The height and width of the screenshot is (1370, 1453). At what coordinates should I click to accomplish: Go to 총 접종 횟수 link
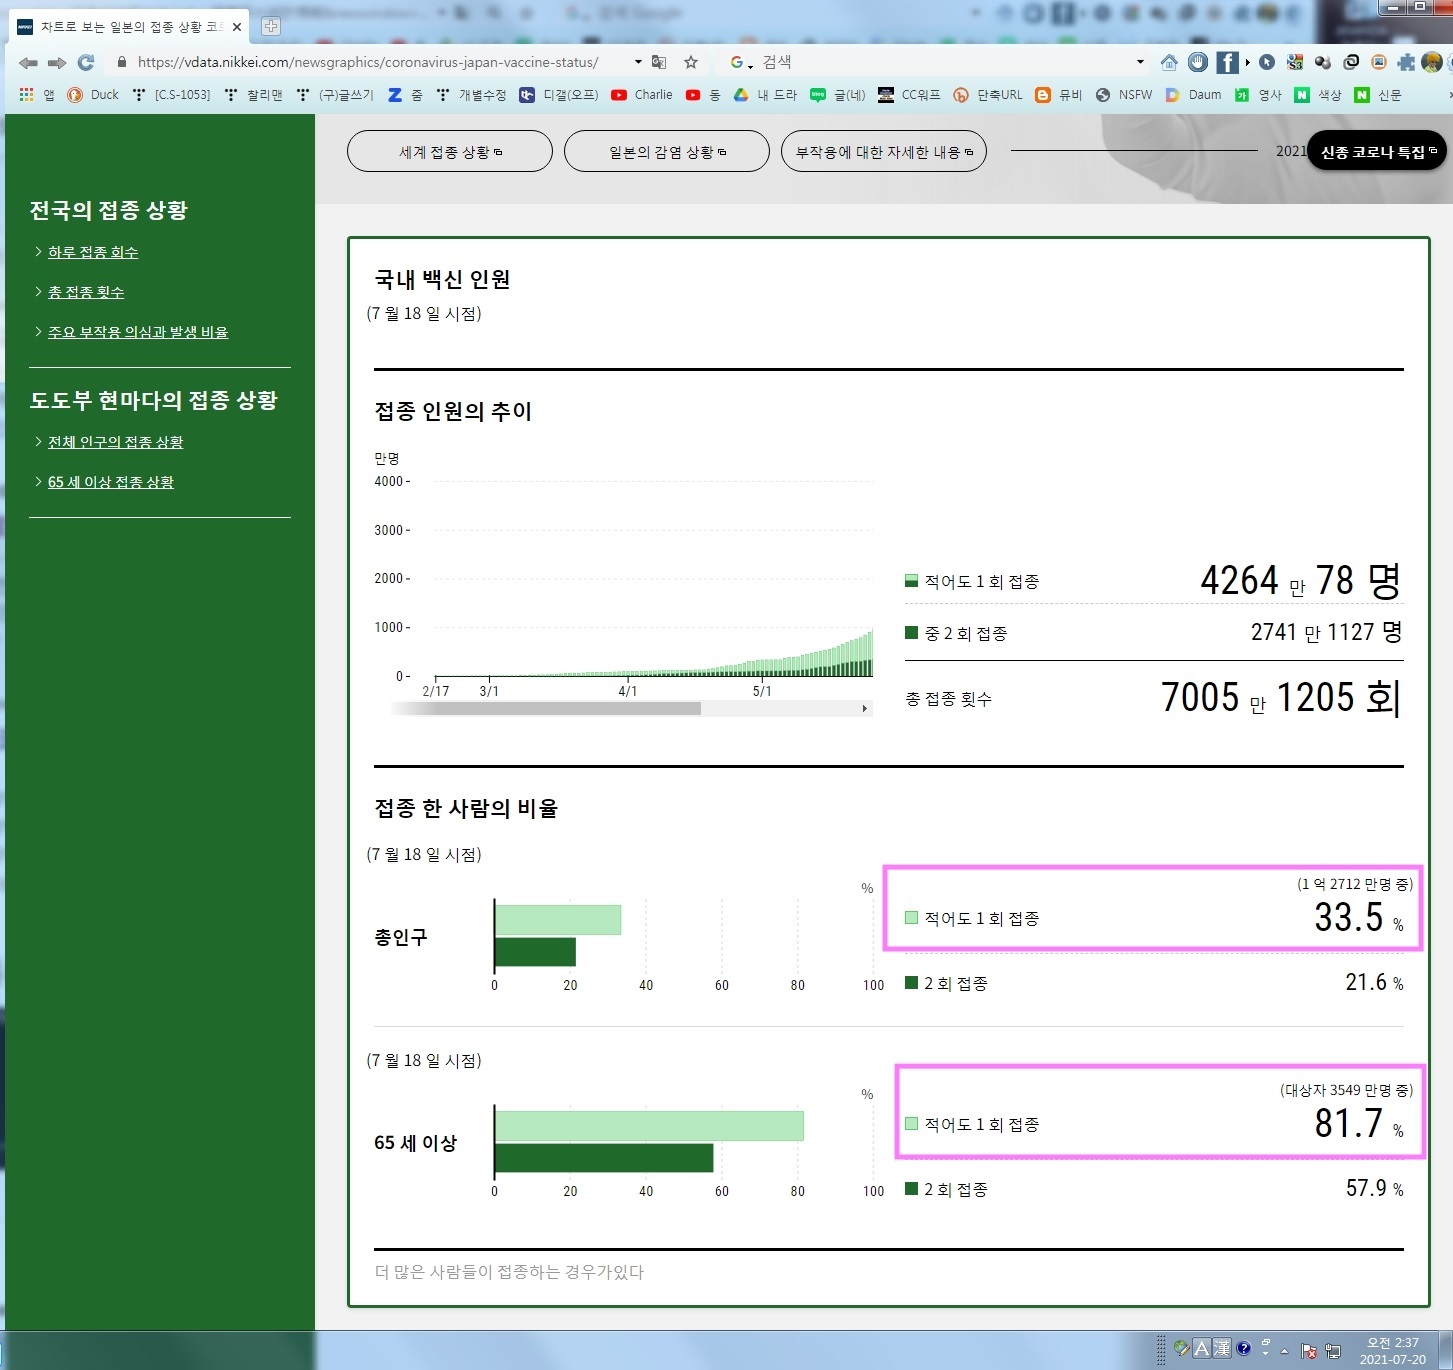[86, 292]
